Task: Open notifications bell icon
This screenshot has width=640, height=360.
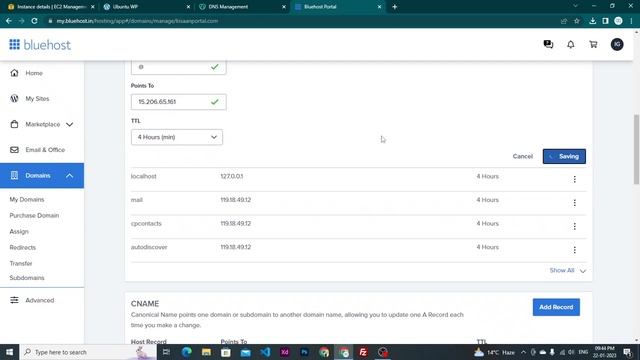Action: pos(571,44)
